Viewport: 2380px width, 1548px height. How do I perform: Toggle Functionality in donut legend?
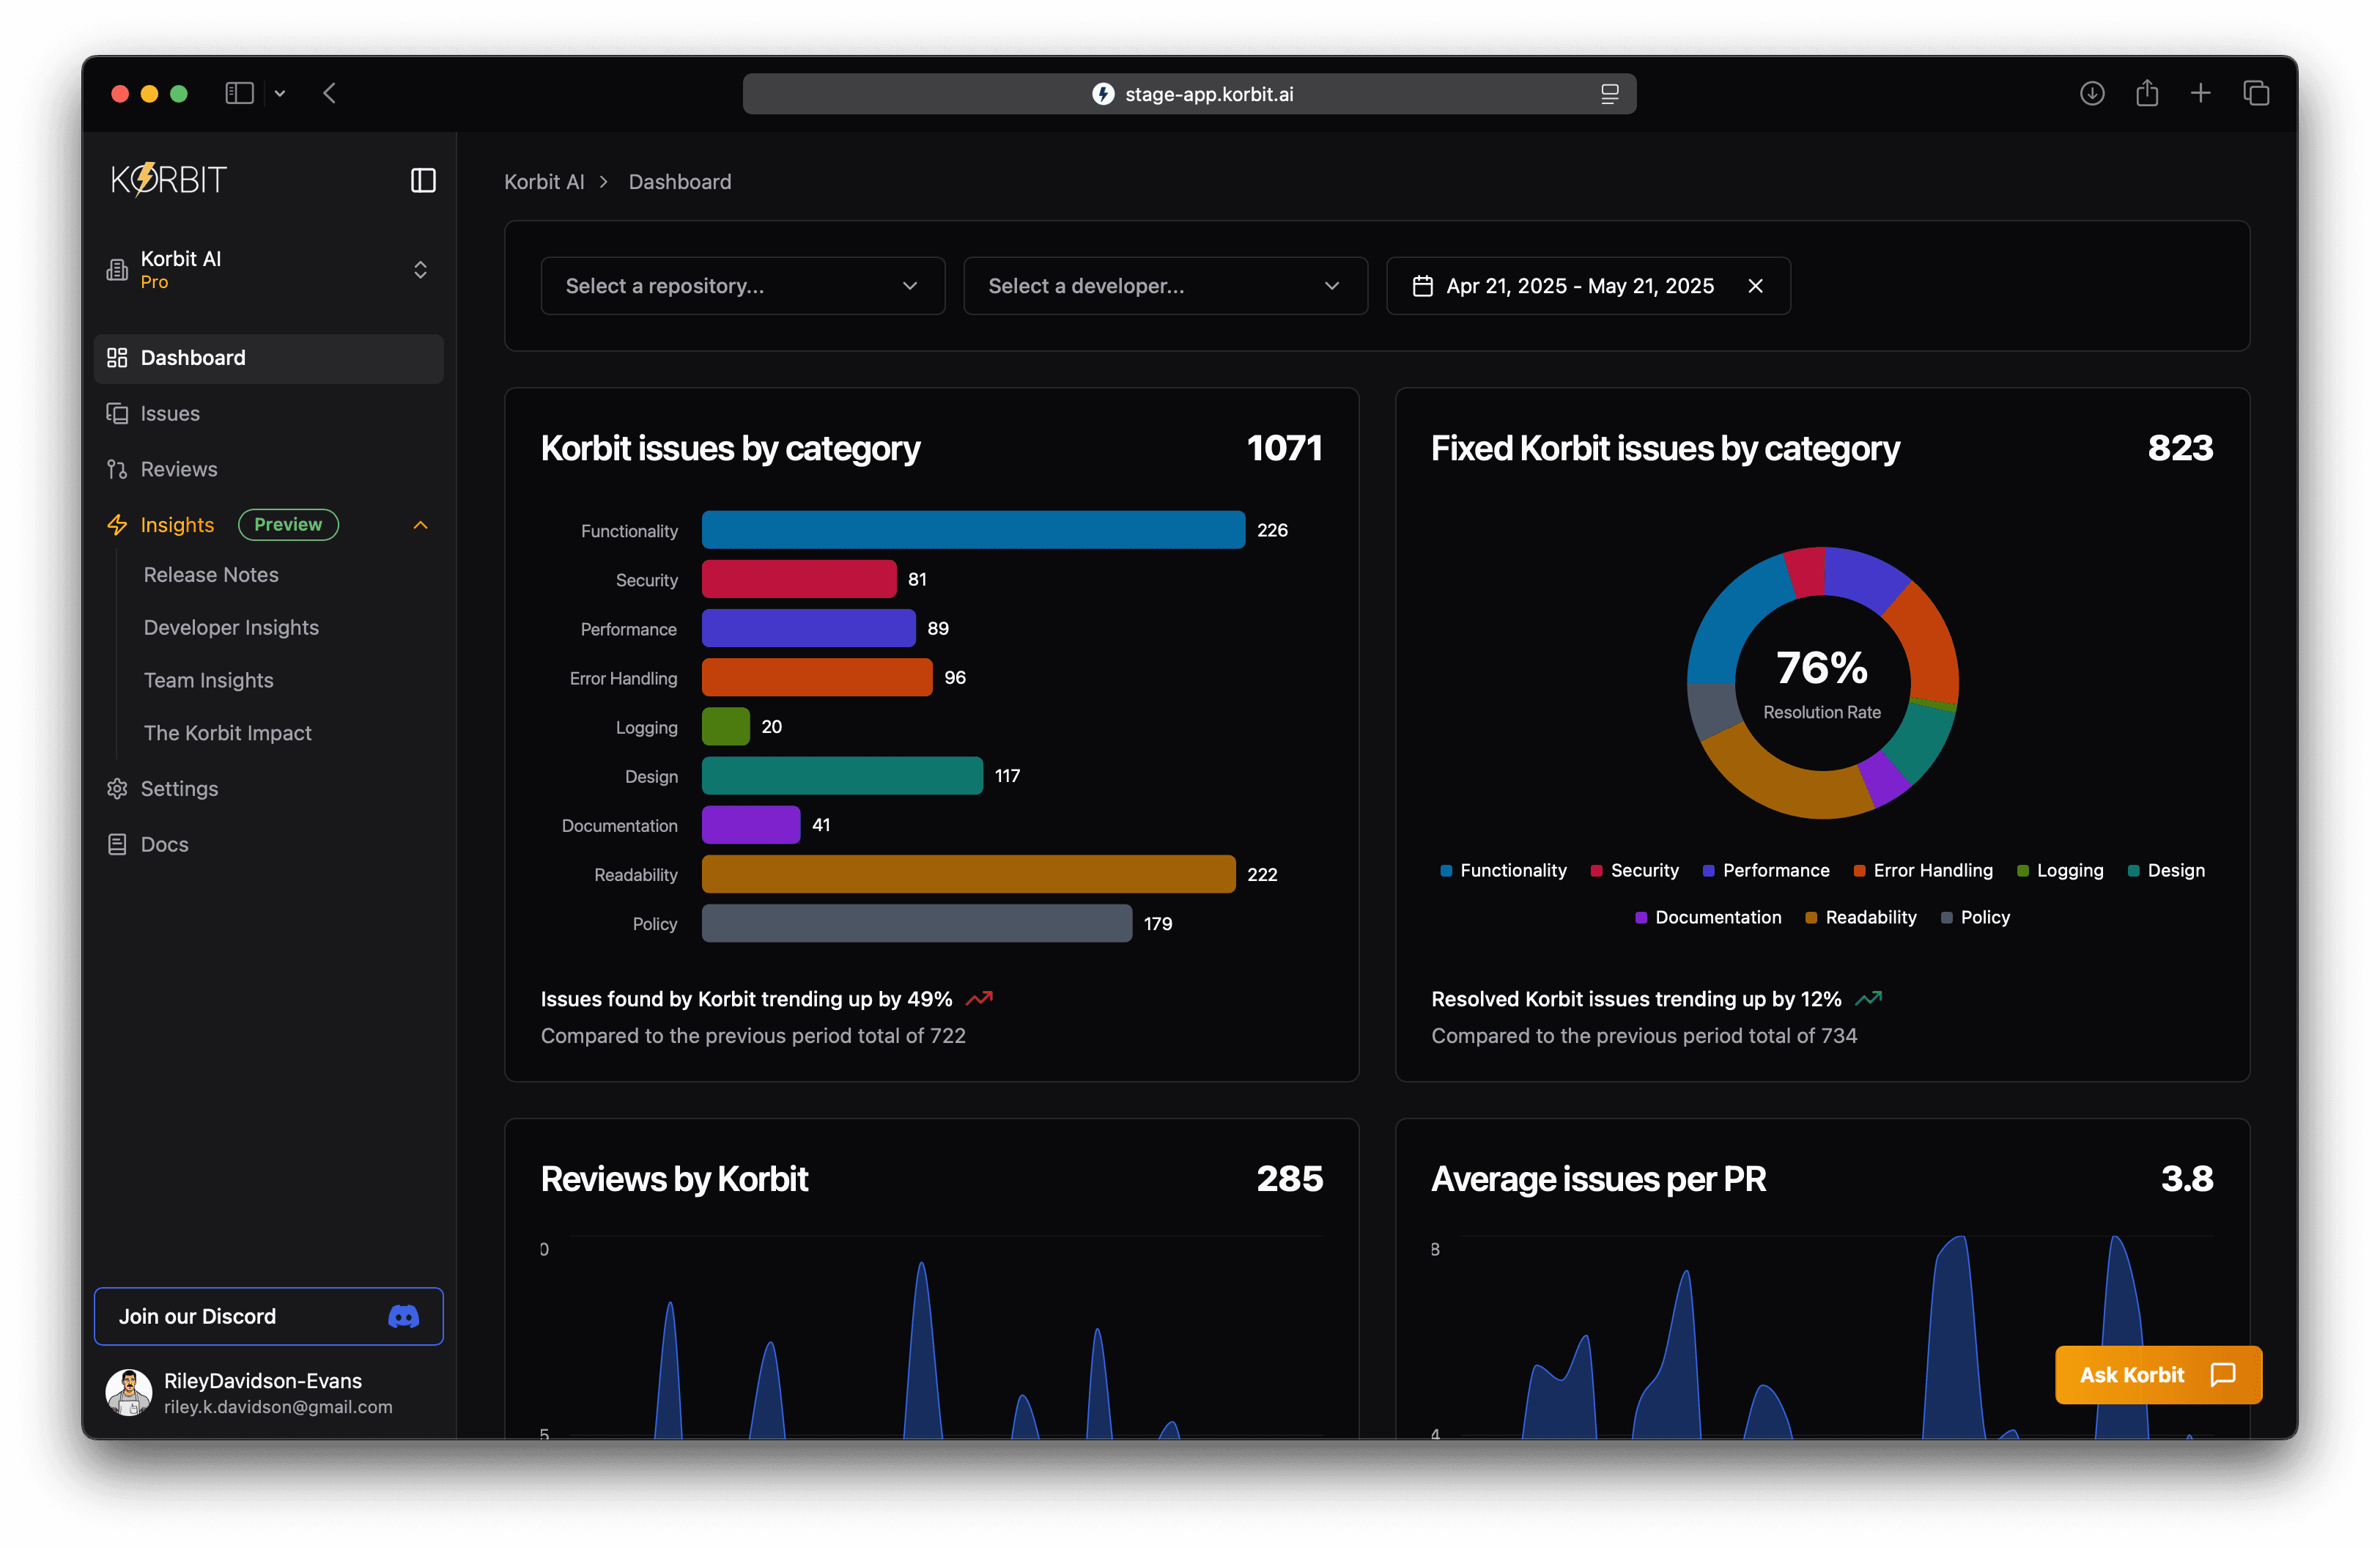click(1503, 871)
